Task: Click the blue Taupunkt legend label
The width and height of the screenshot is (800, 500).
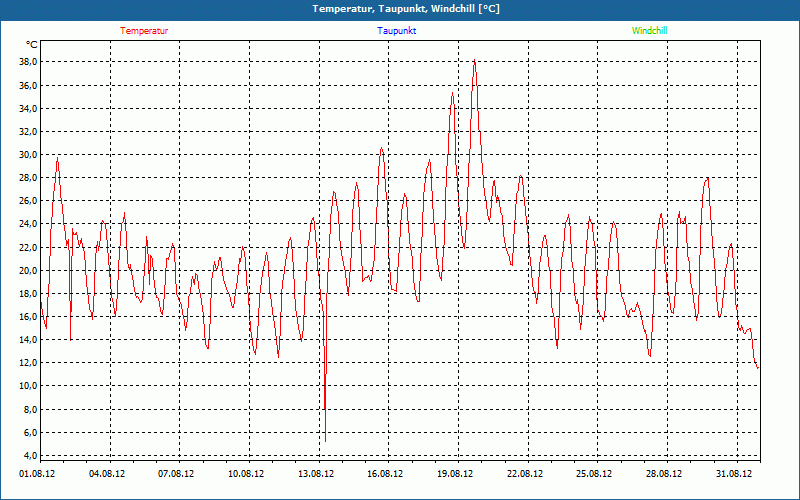Action: (x=397, y=31)
